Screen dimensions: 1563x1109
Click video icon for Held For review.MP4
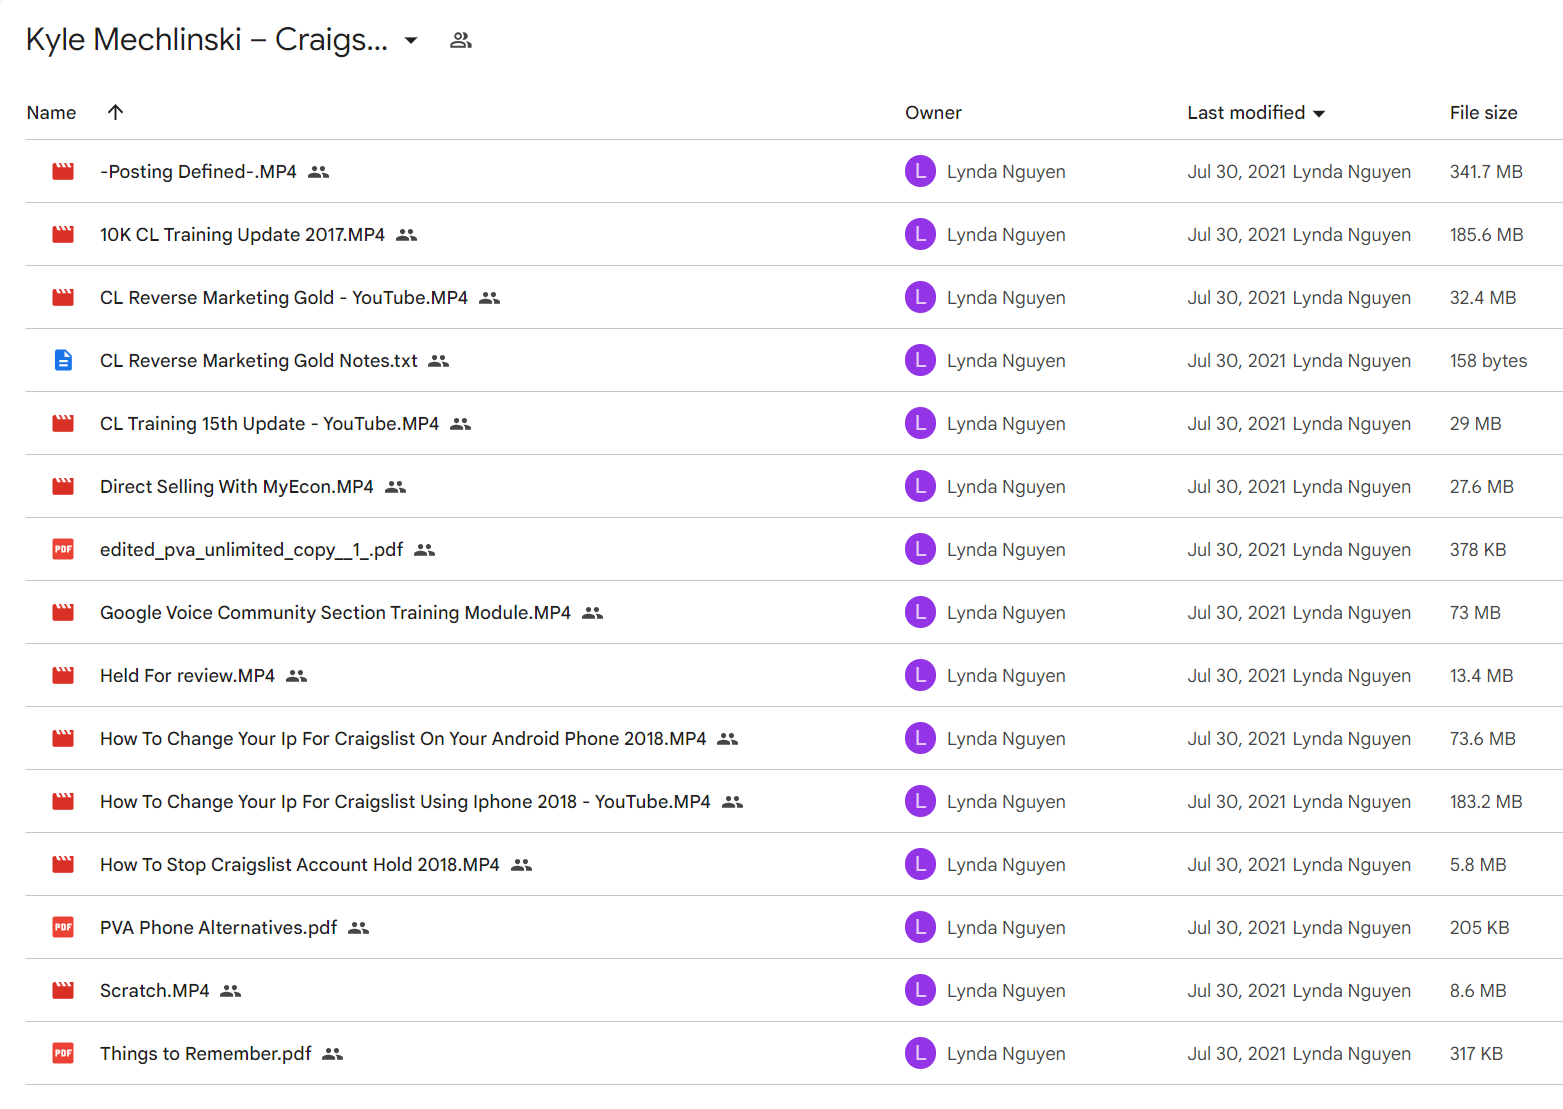click(x=63, y=676)
